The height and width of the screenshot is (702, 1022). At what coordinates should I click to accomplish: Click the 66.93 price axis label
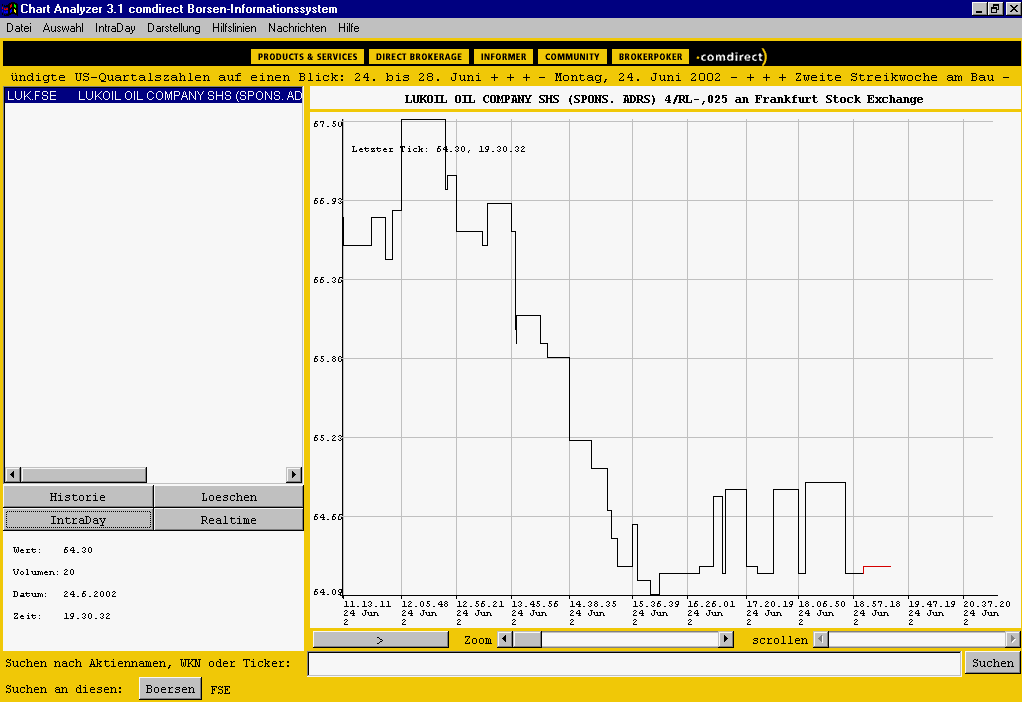(x=328, y=201)
